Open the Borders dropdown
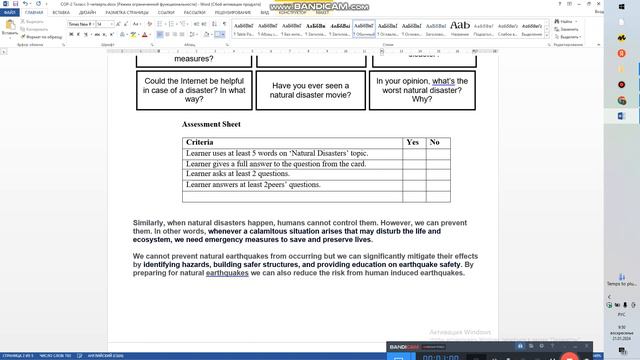Screen dimensions: 640x360 coord(220,35)
